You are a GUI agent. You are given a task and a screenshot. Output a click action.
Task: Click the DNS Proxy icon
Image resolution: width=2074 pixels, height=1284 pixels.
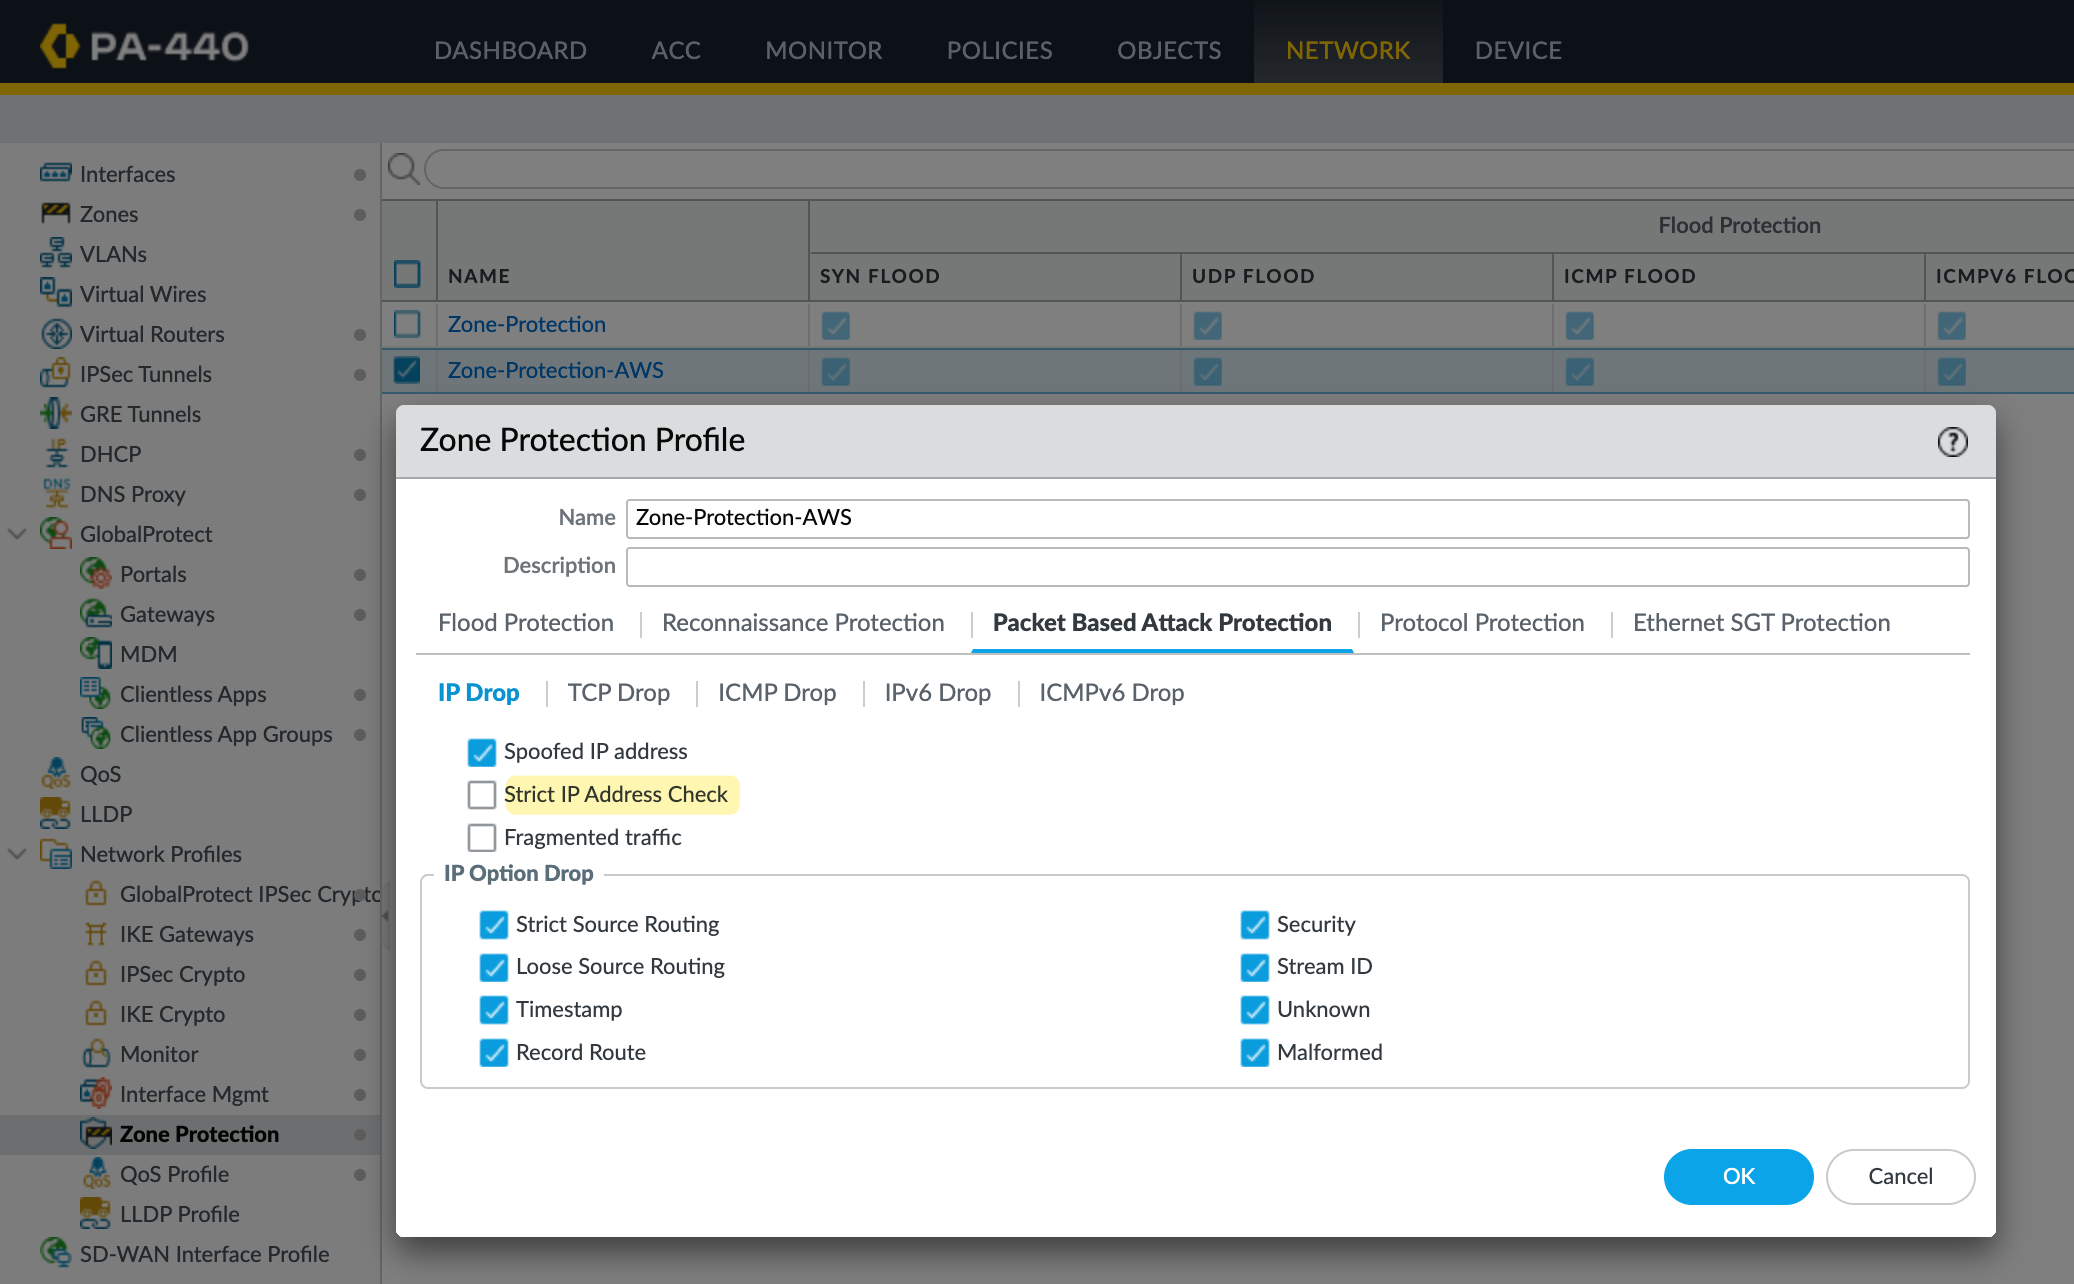click(x=55, y=493)
